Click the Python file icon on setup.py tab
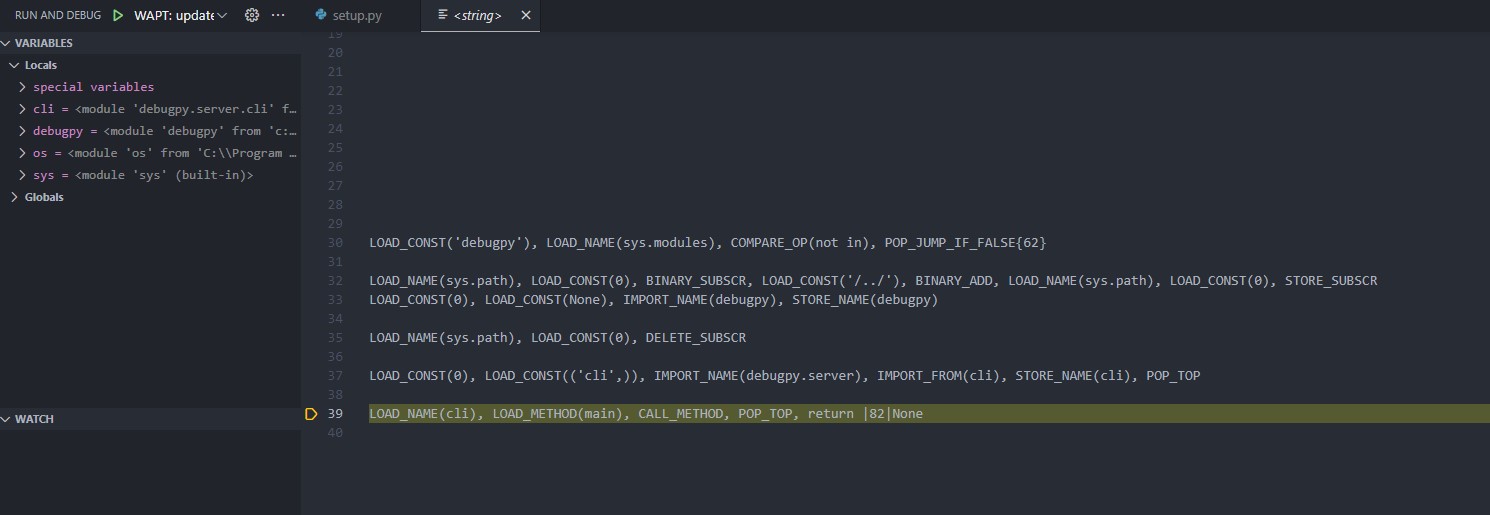Image resolution: width=1490 pixels, height=515 pixels. [x=321, y=16]
